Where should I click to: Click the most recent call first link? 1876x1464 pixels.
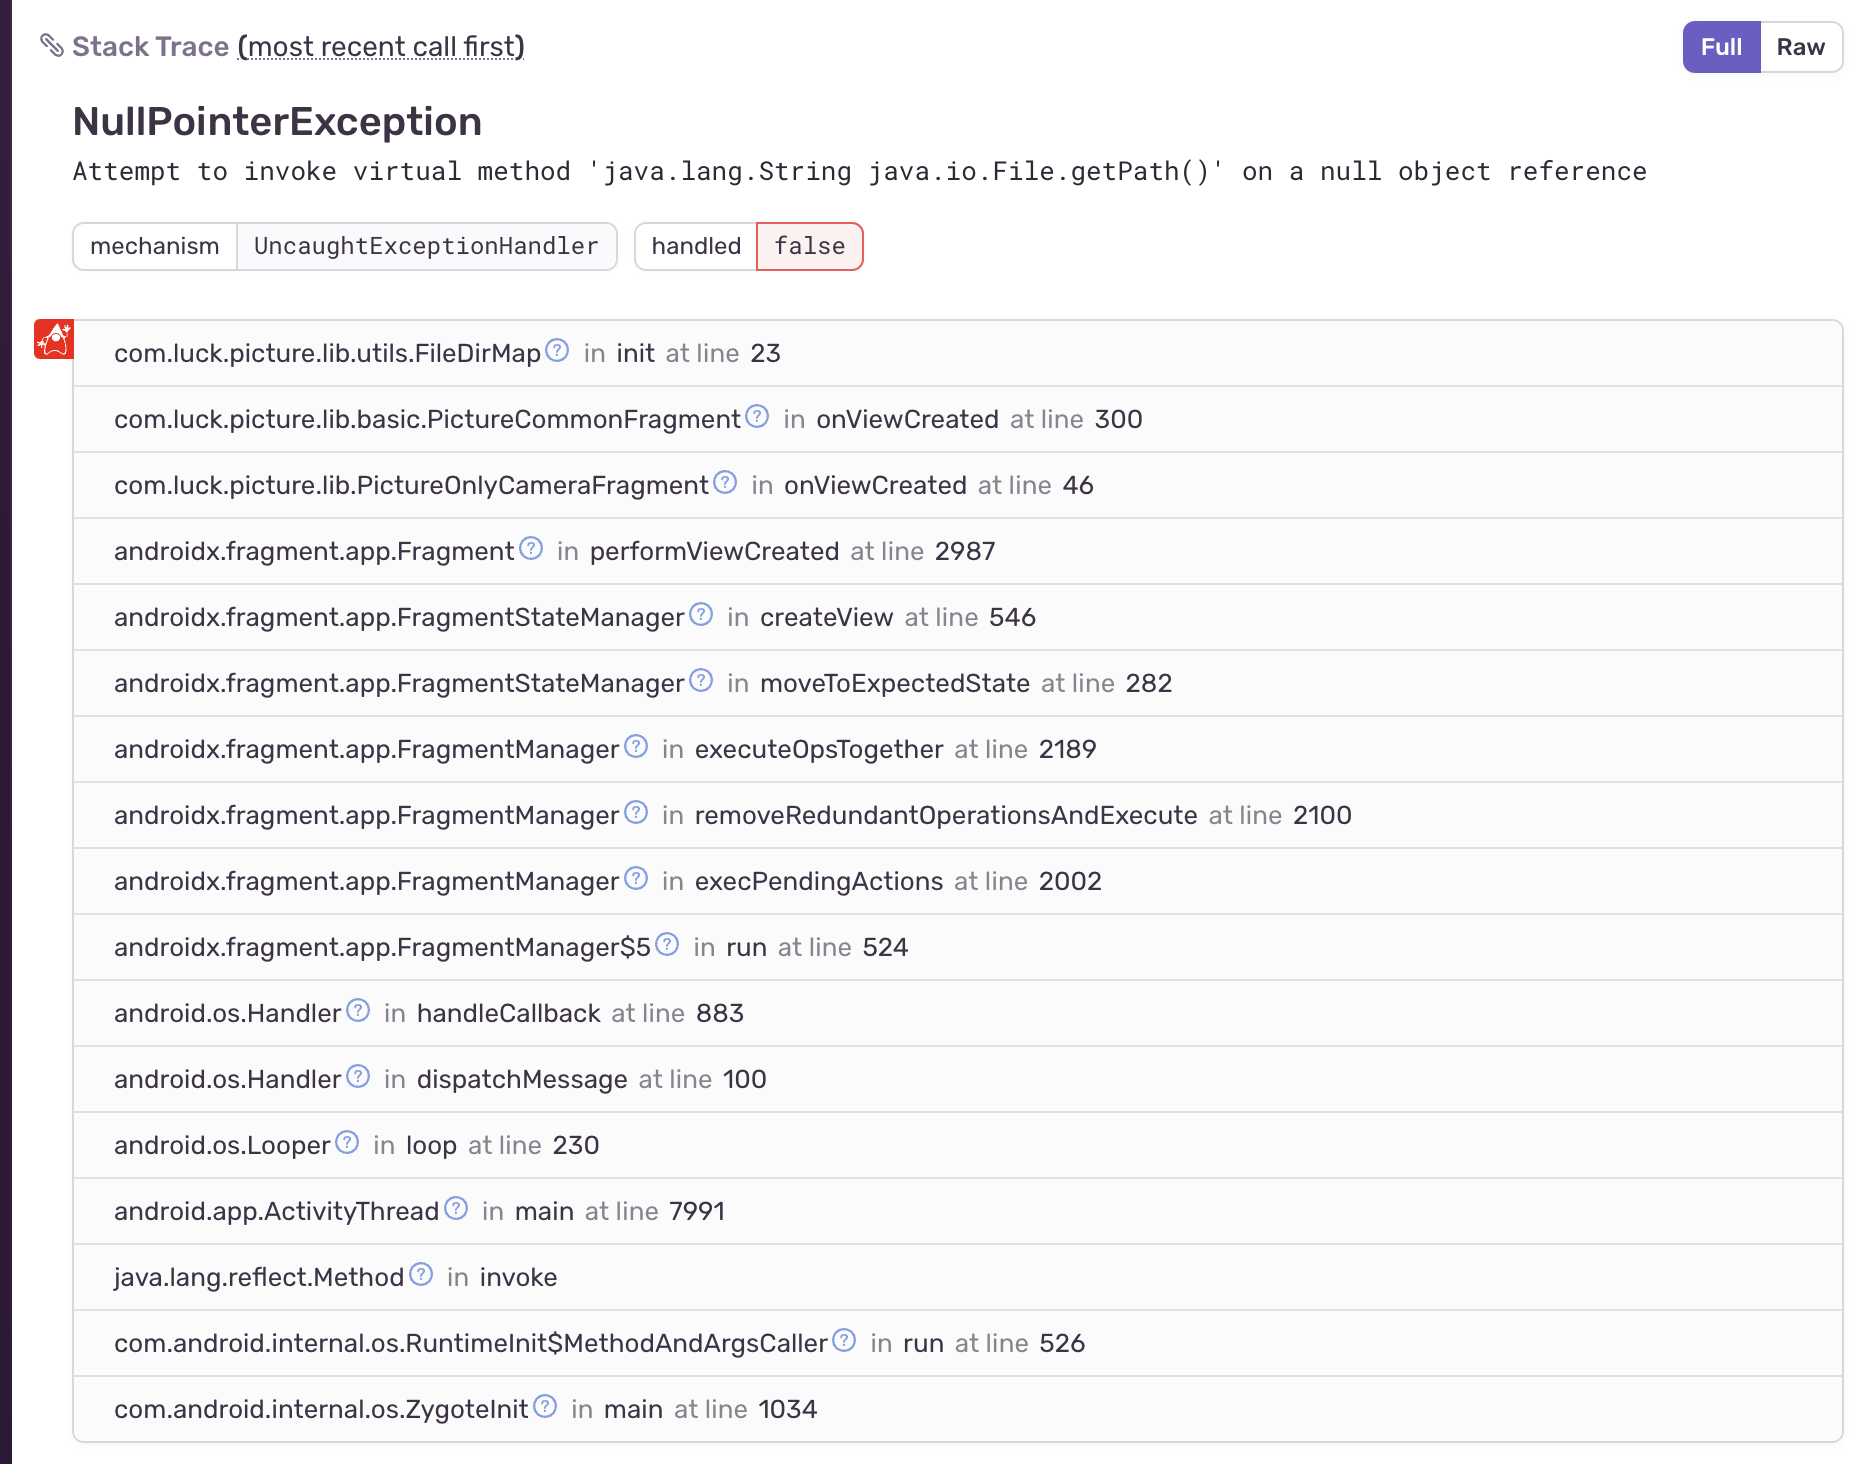pyautogui.click(x=382, y=46)
